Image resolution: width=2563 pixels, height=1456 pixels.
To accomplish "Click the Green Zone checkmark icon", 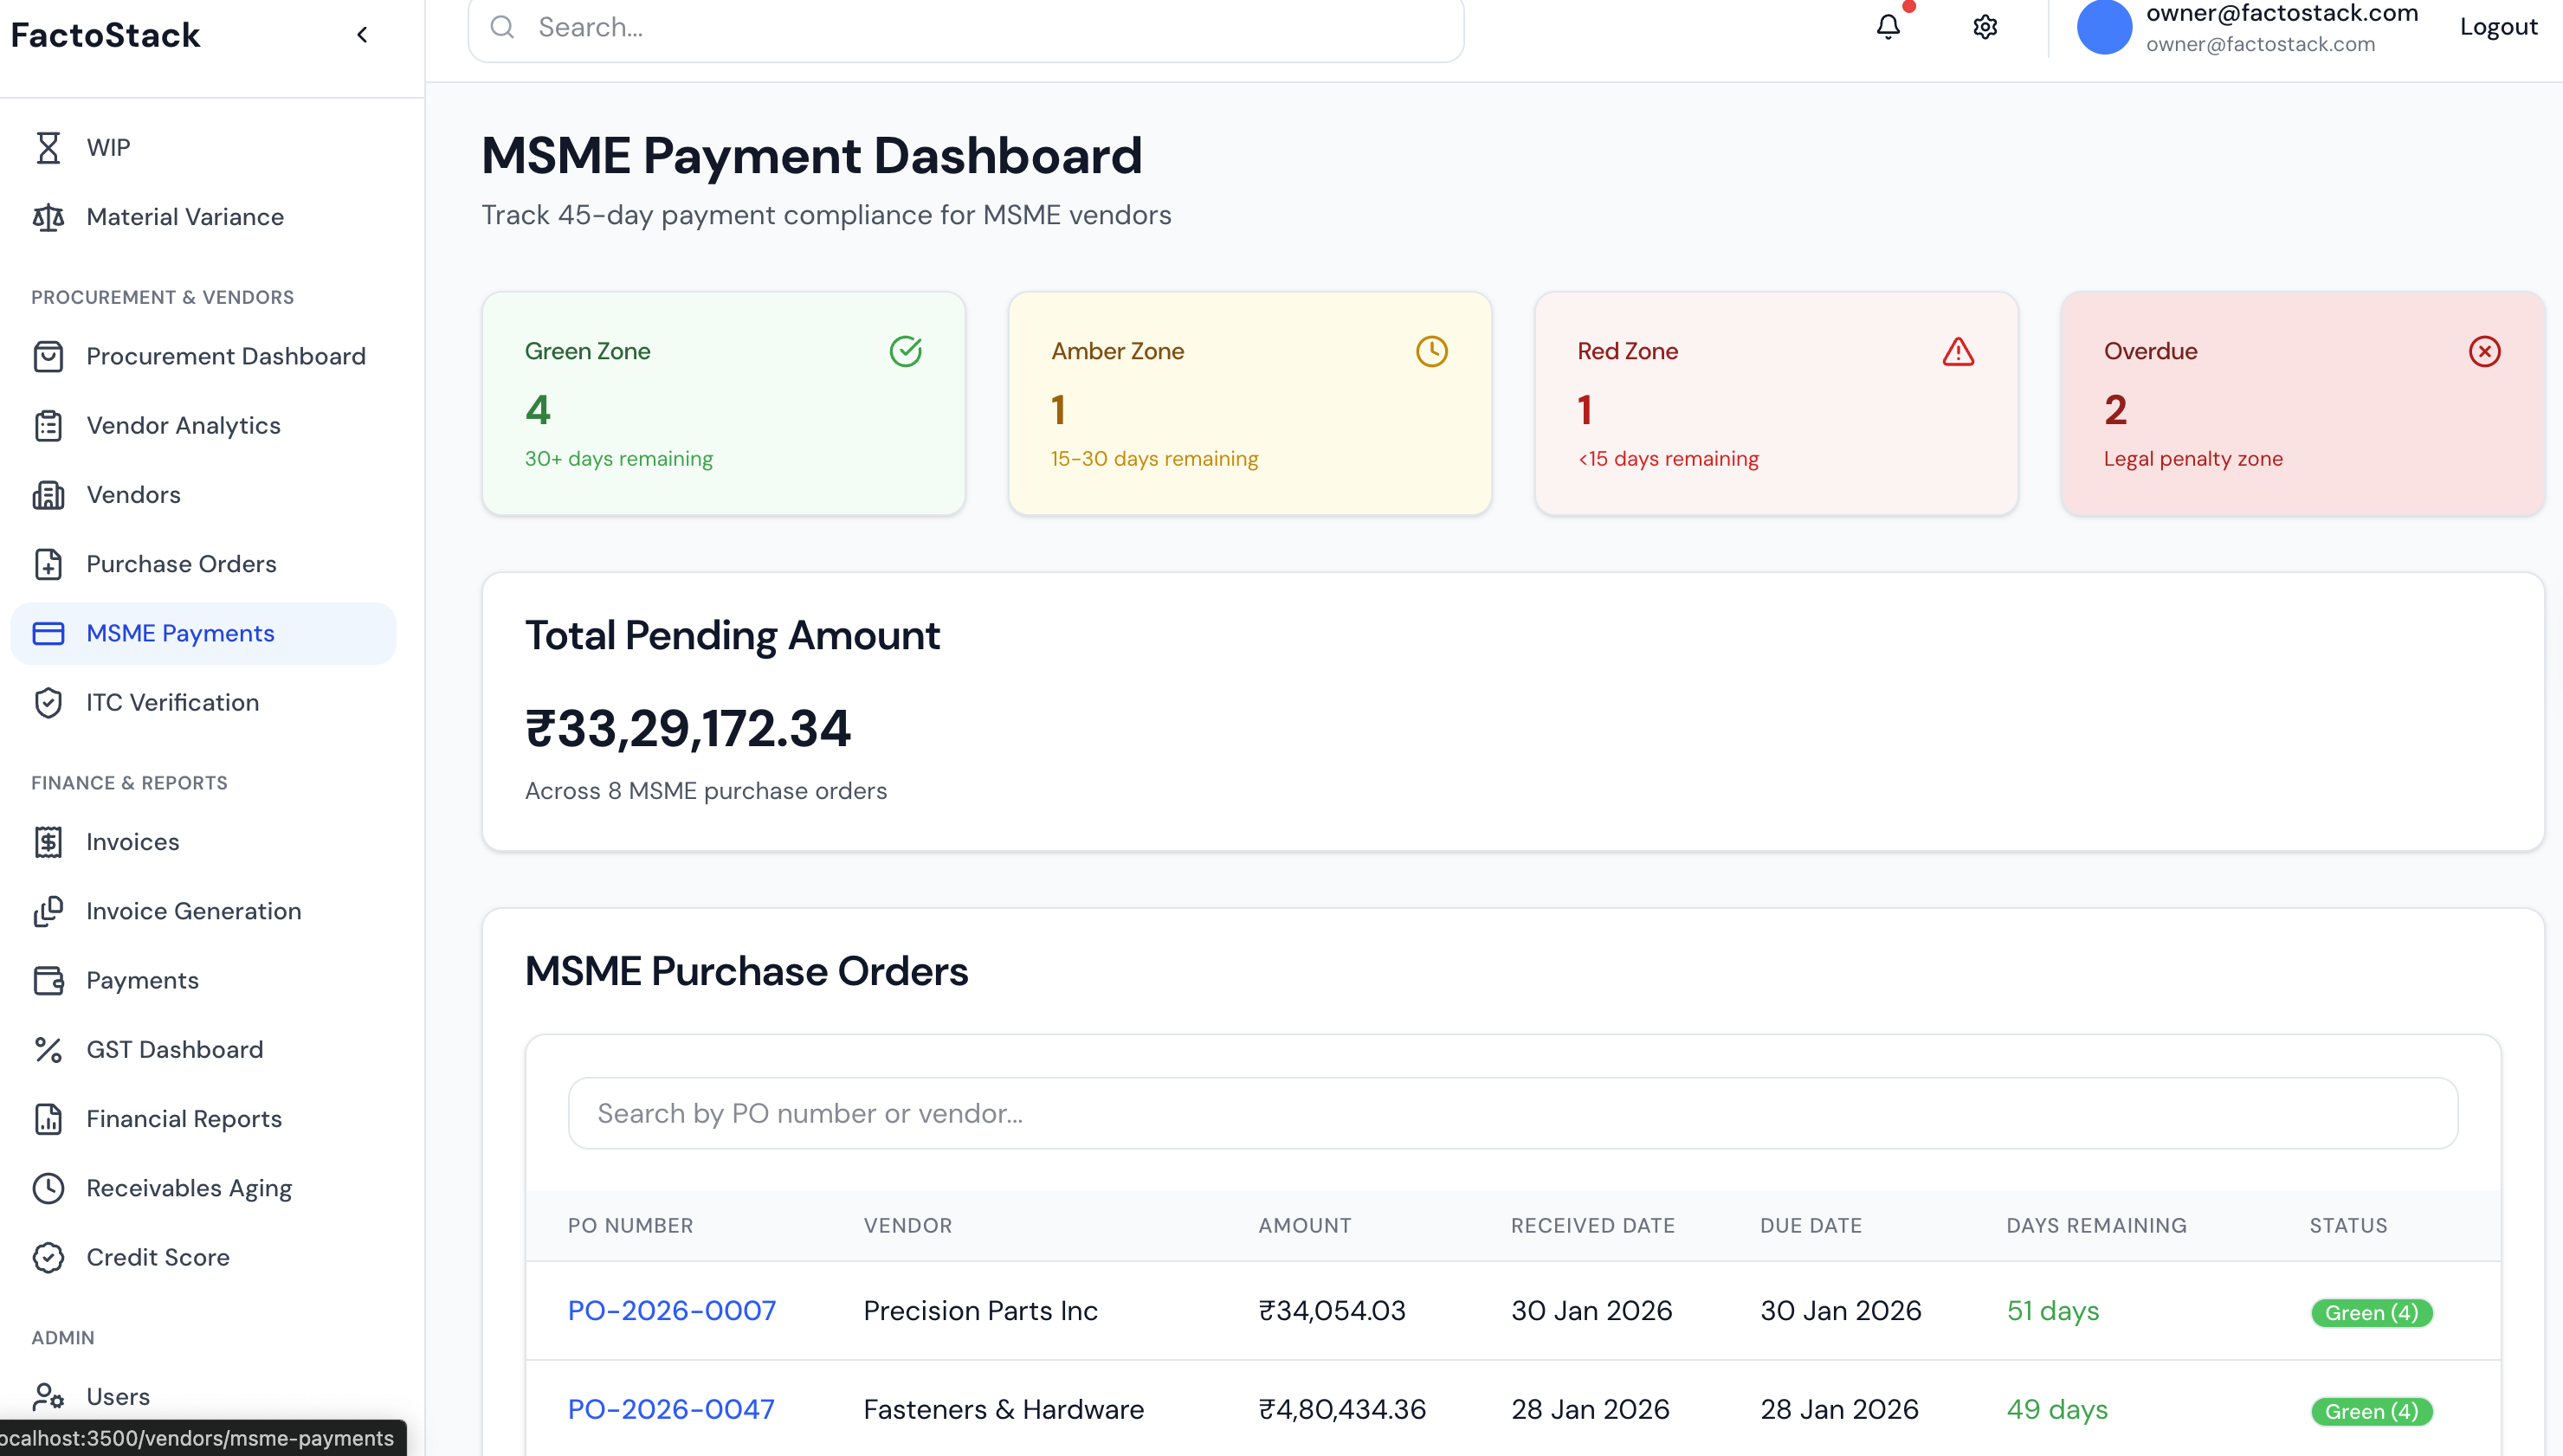I will tap(906, 351).
